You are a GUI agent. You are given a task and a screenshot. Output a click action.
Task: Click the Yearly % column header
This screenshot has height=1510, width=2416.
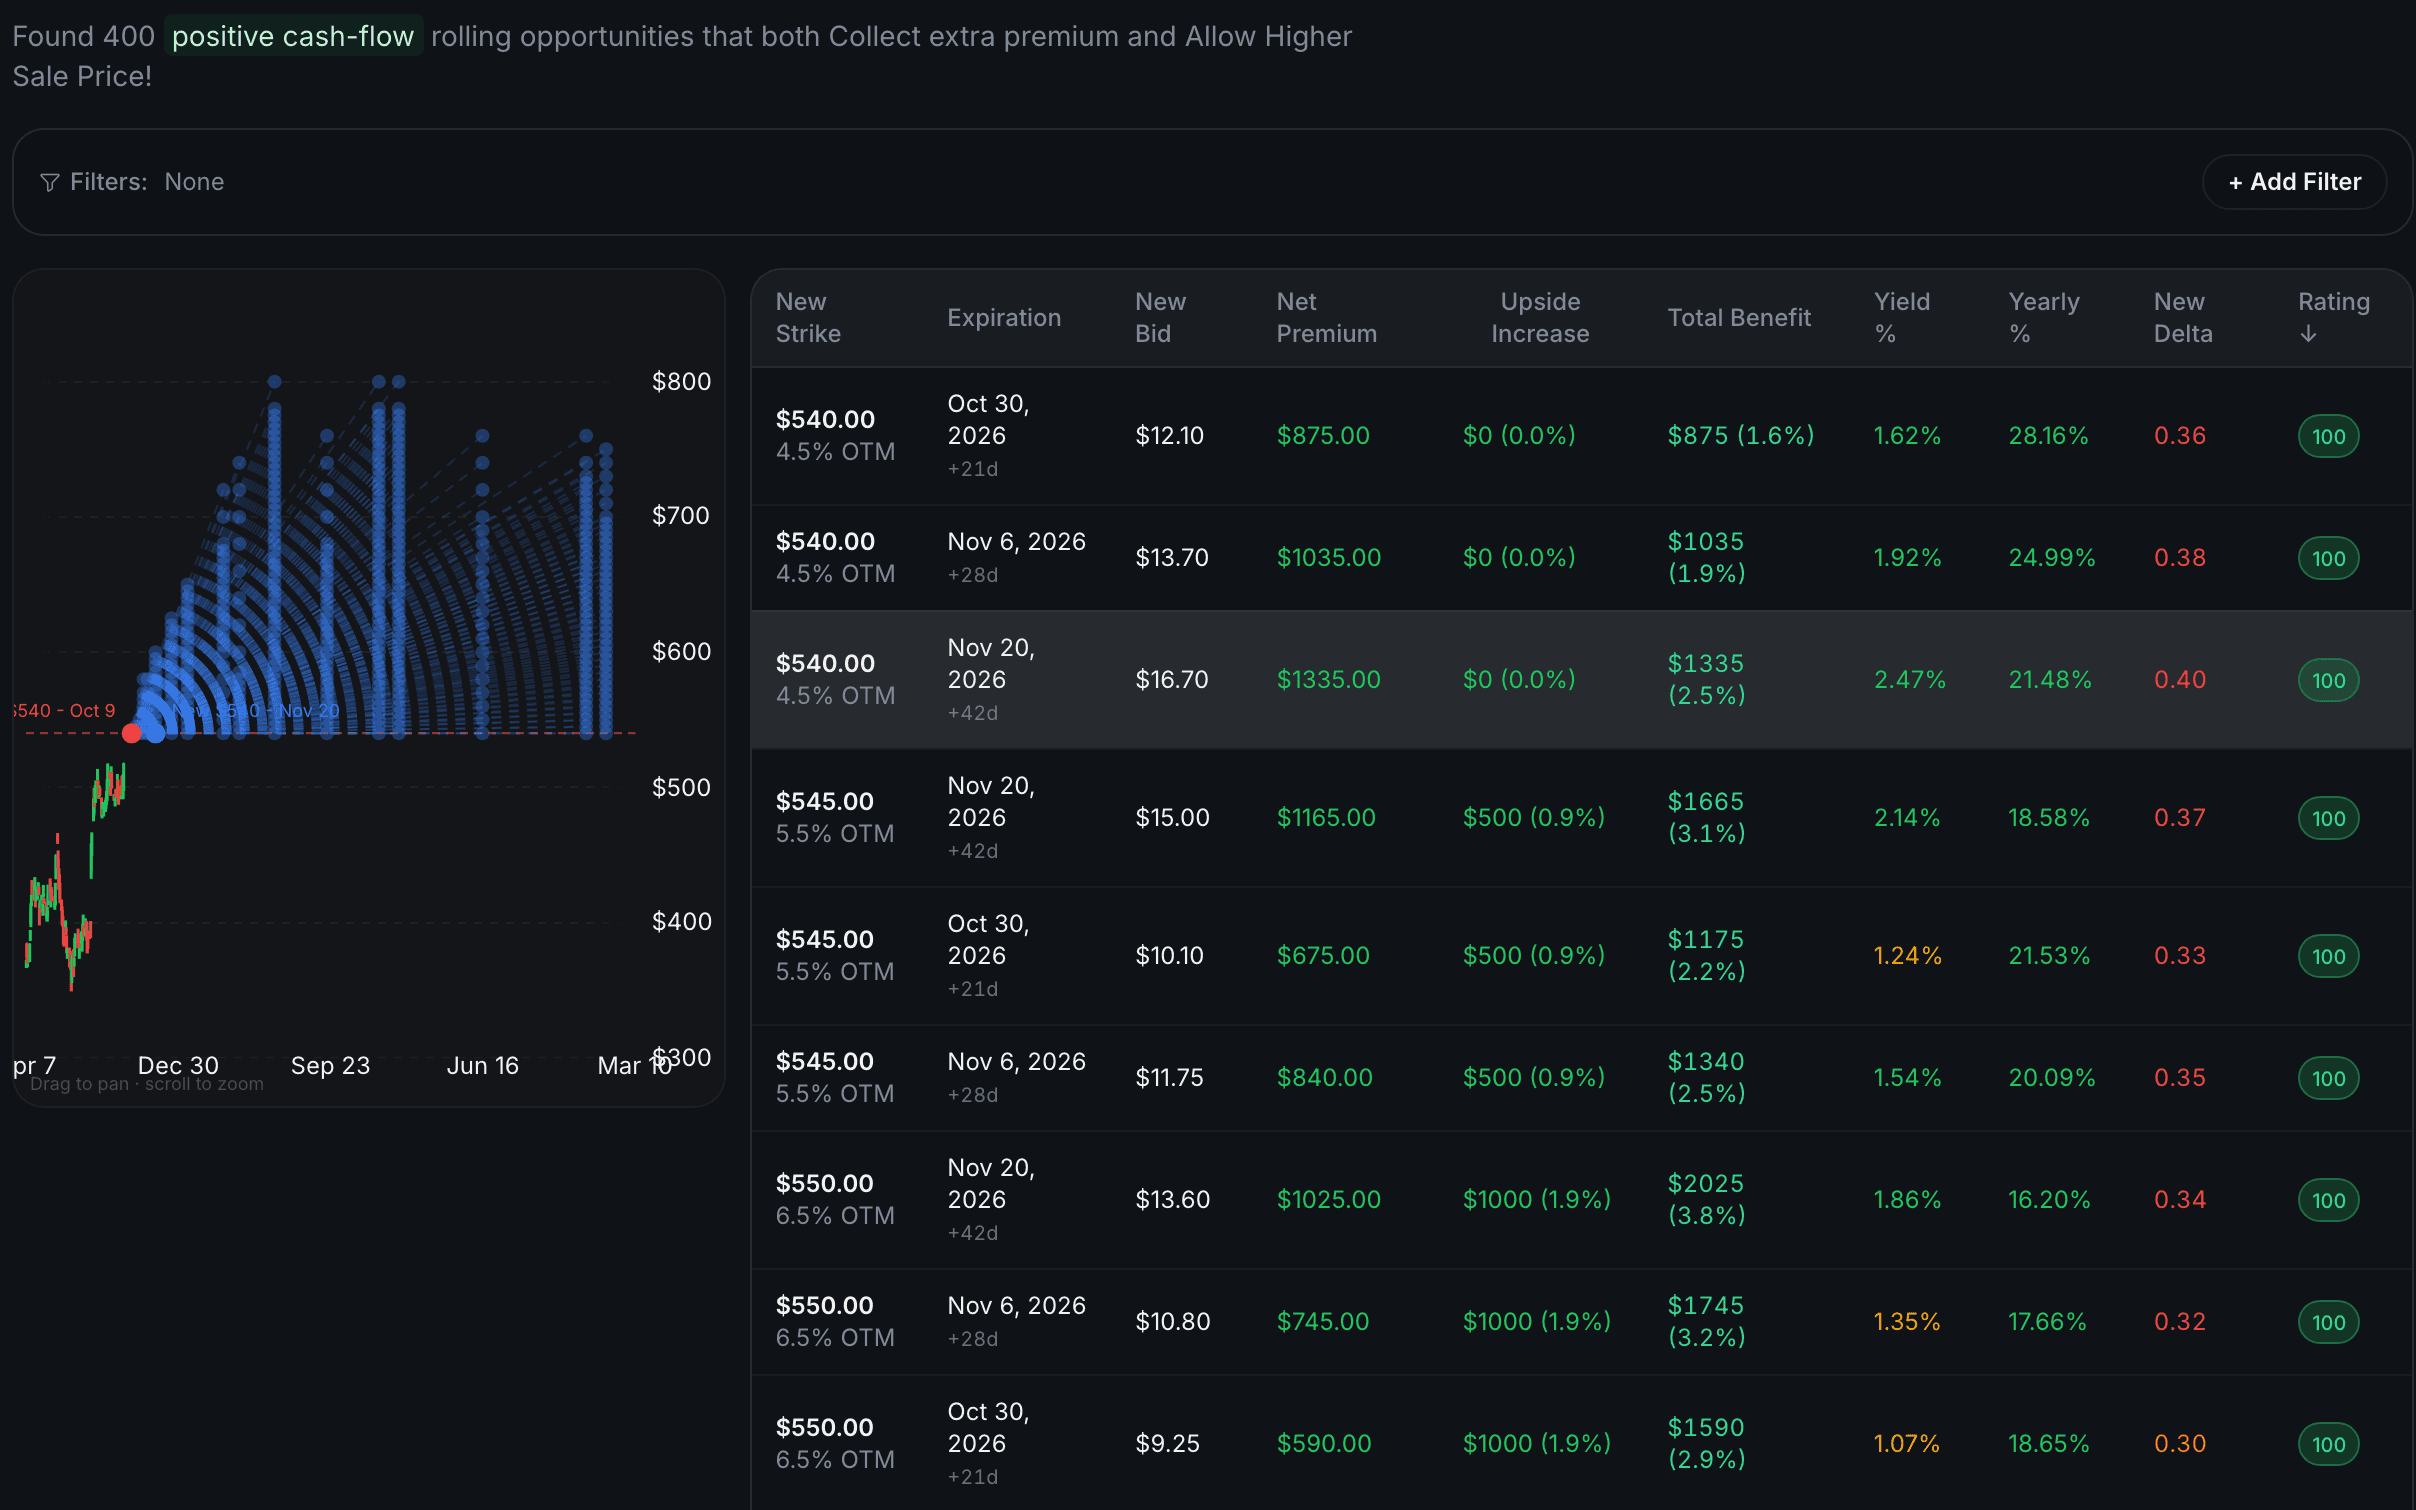tap(2043, 317)
